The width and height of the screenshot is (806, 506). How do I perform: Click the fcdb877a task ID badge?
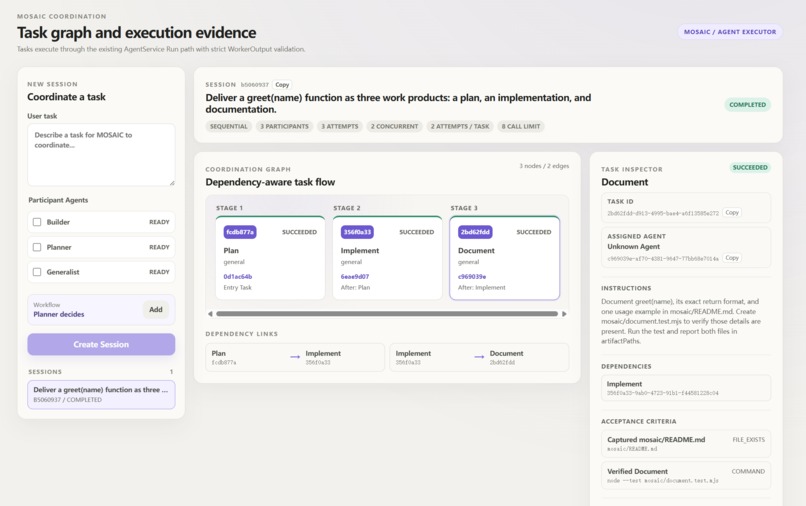[240, 232]
